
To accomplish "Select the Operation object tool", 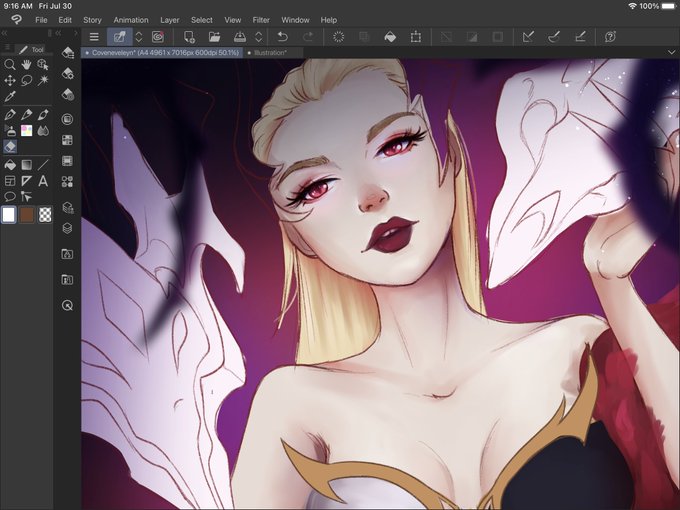I will pyautogui.click(x=42, y=65).
